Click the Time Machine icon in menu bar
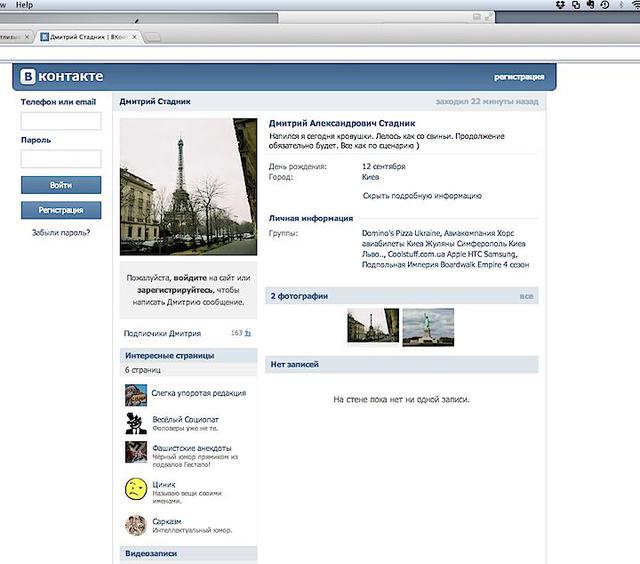Screen dimensions: 640x564 604,5
